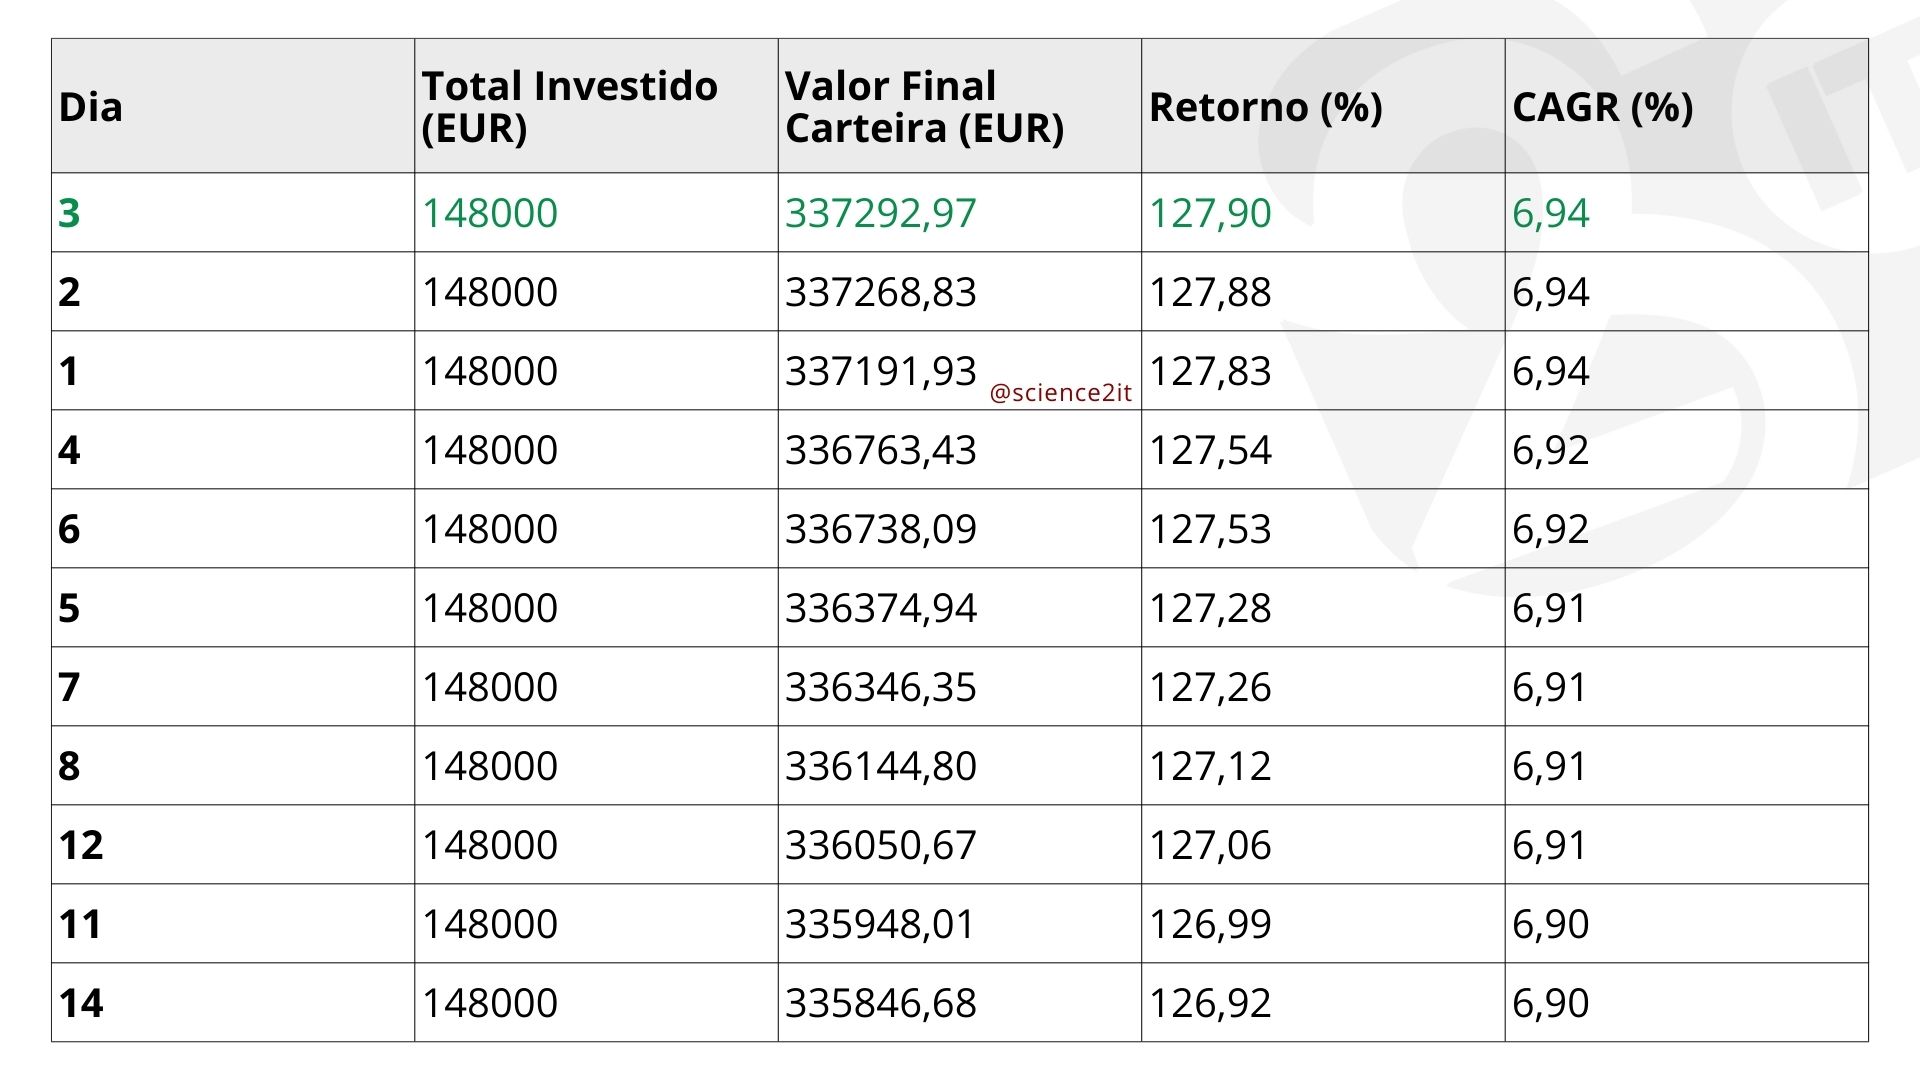The height and width of the screenshot is (1080, 1920).
Task: Select the green return value 127,90
Action: pos(1209,213)
